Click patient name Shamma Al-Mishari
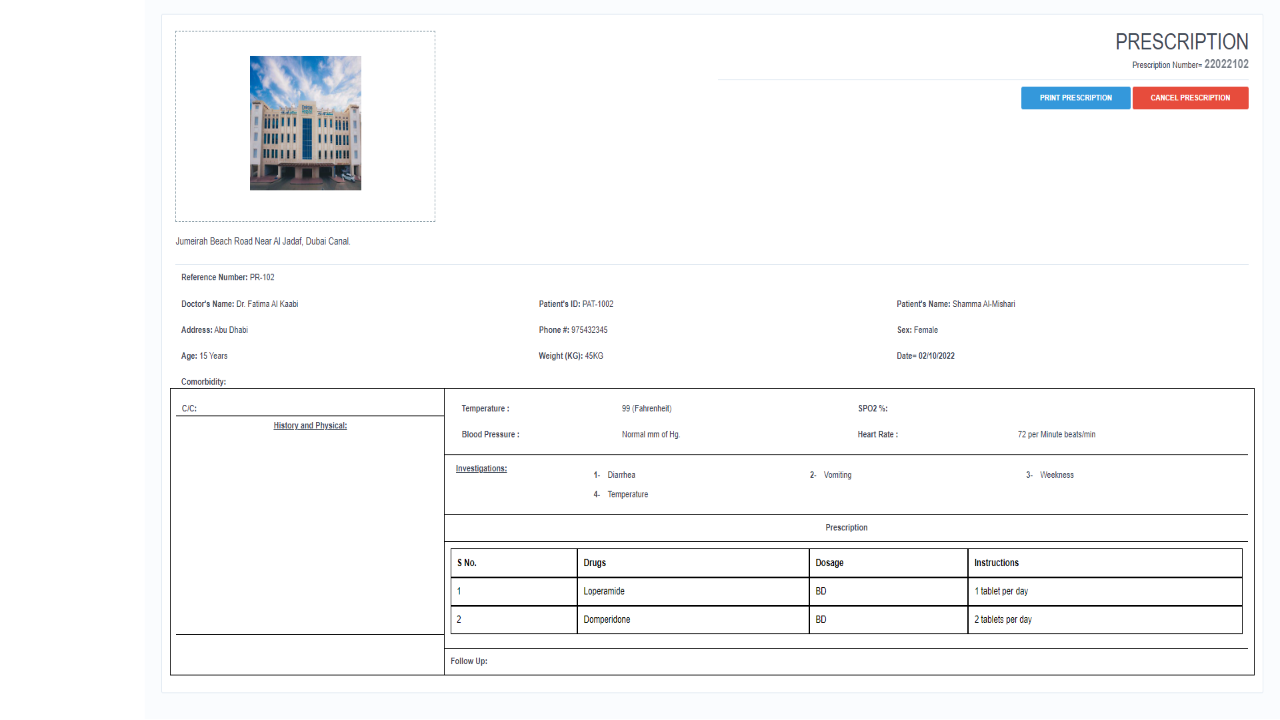 977,304
